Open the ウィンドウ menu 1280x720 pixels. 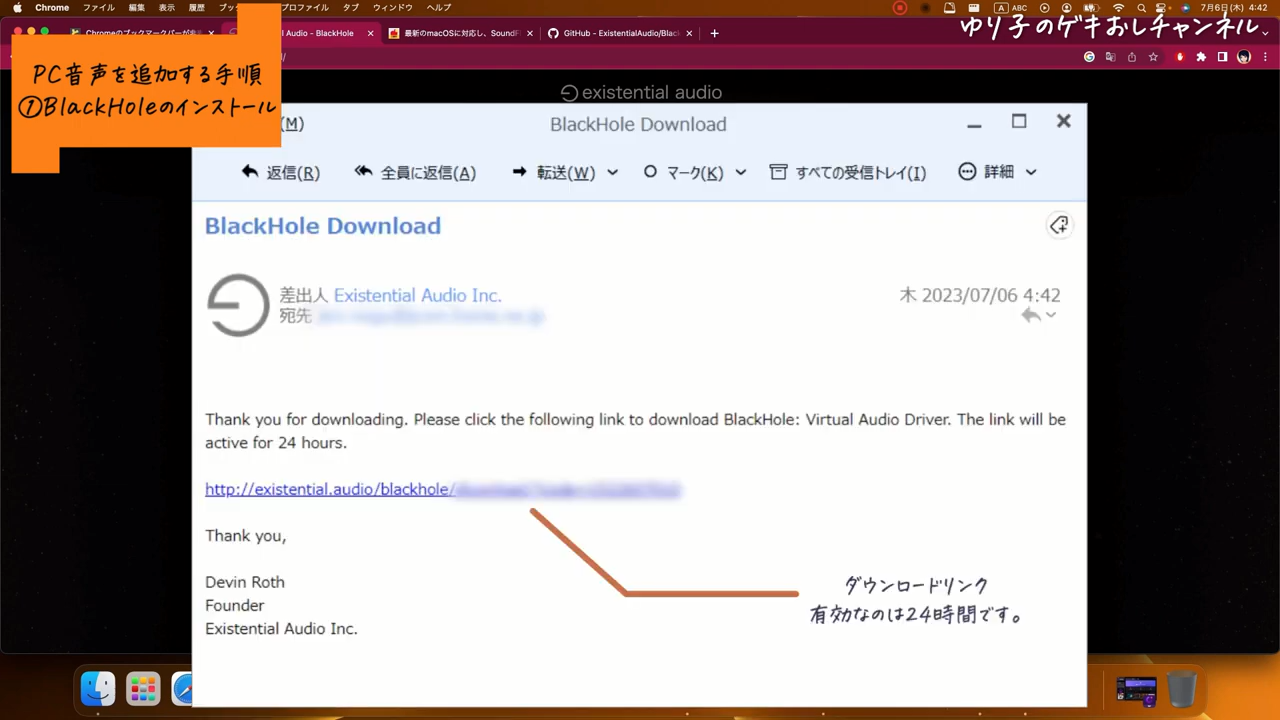coord(392,8)
